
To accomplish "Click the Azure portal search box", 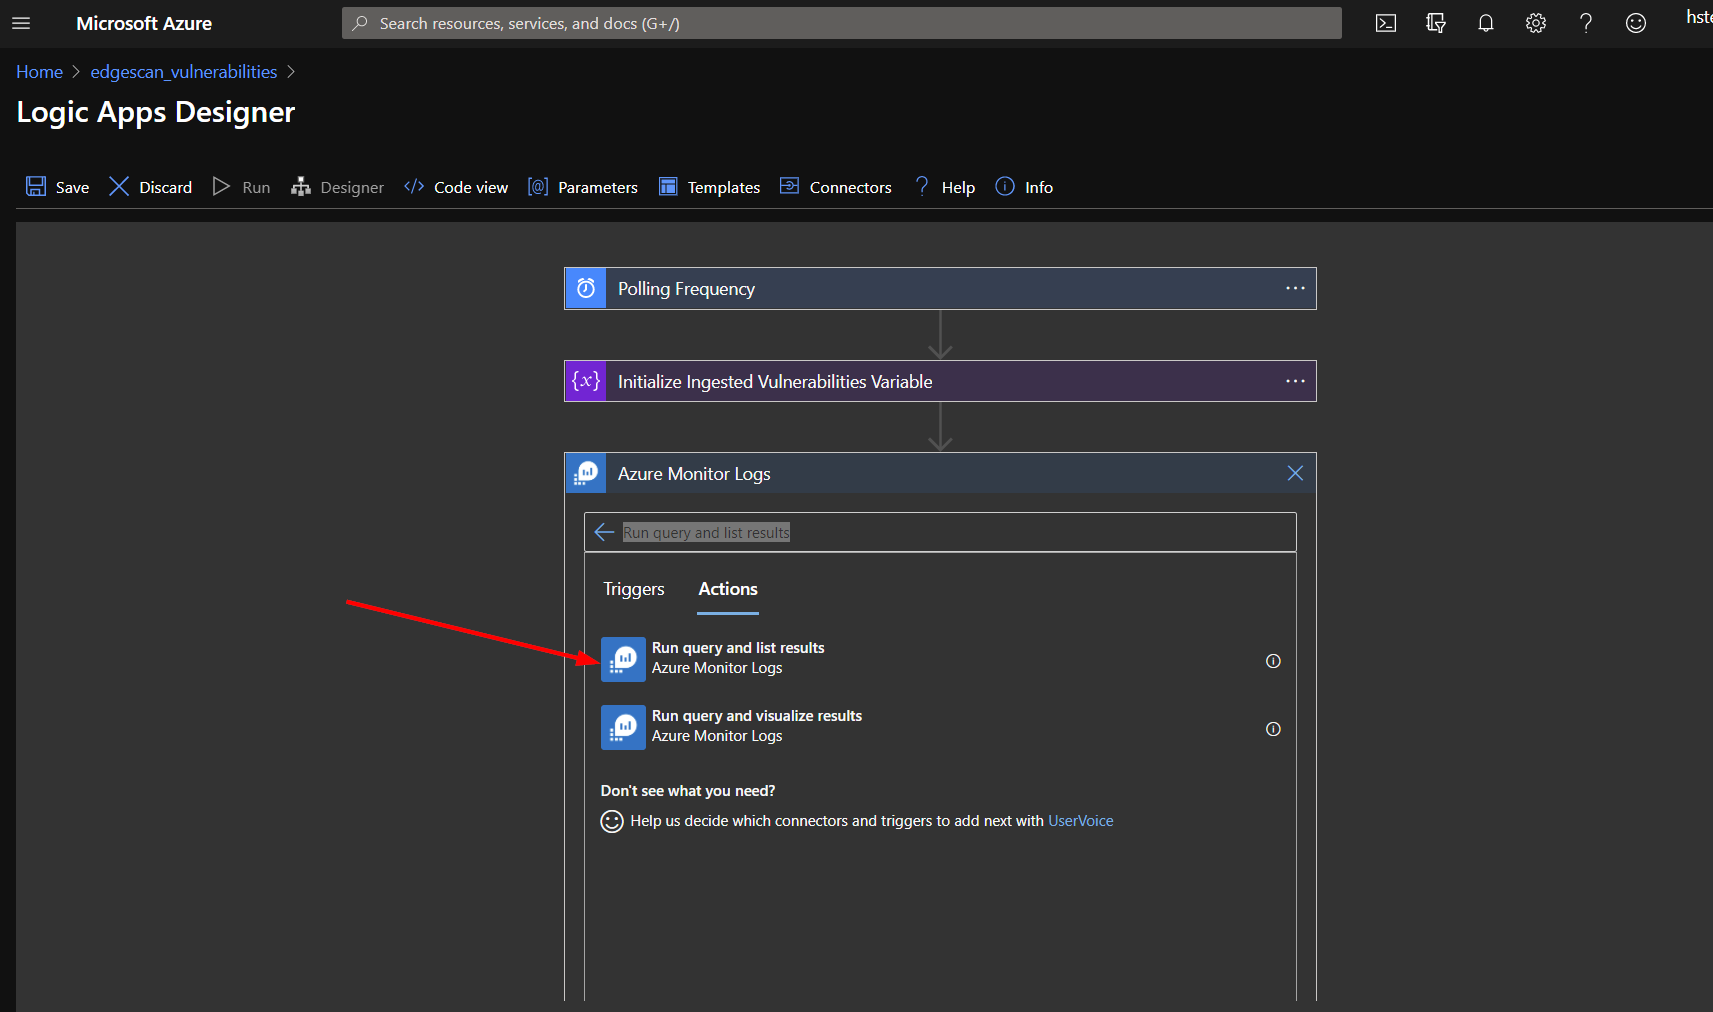I will 842,23.
